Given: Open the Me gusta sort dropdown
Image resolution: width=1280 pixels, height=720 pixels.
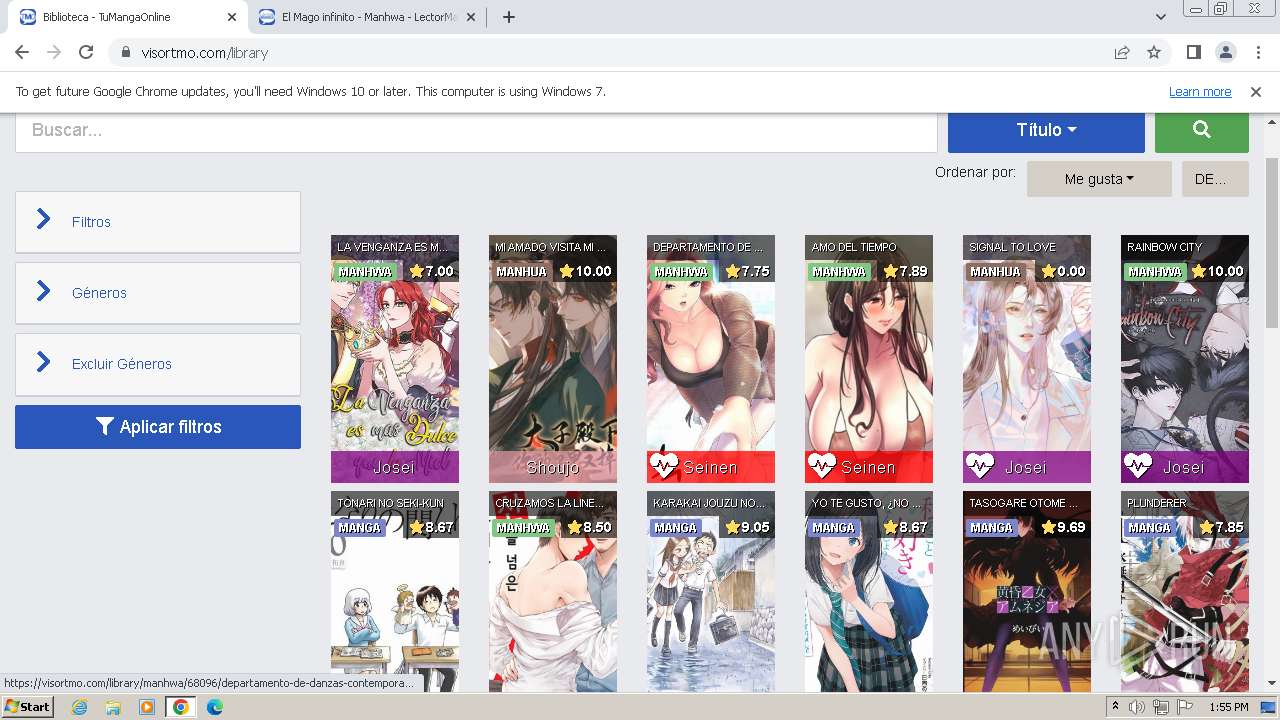Looking at the screenshot, I should [1099, 179].
